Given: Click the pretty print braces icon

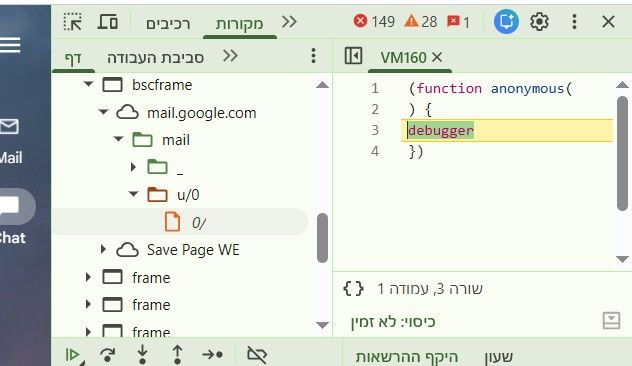Looking at the screenshot, I should pyautogui.click(x=353, y=289).
